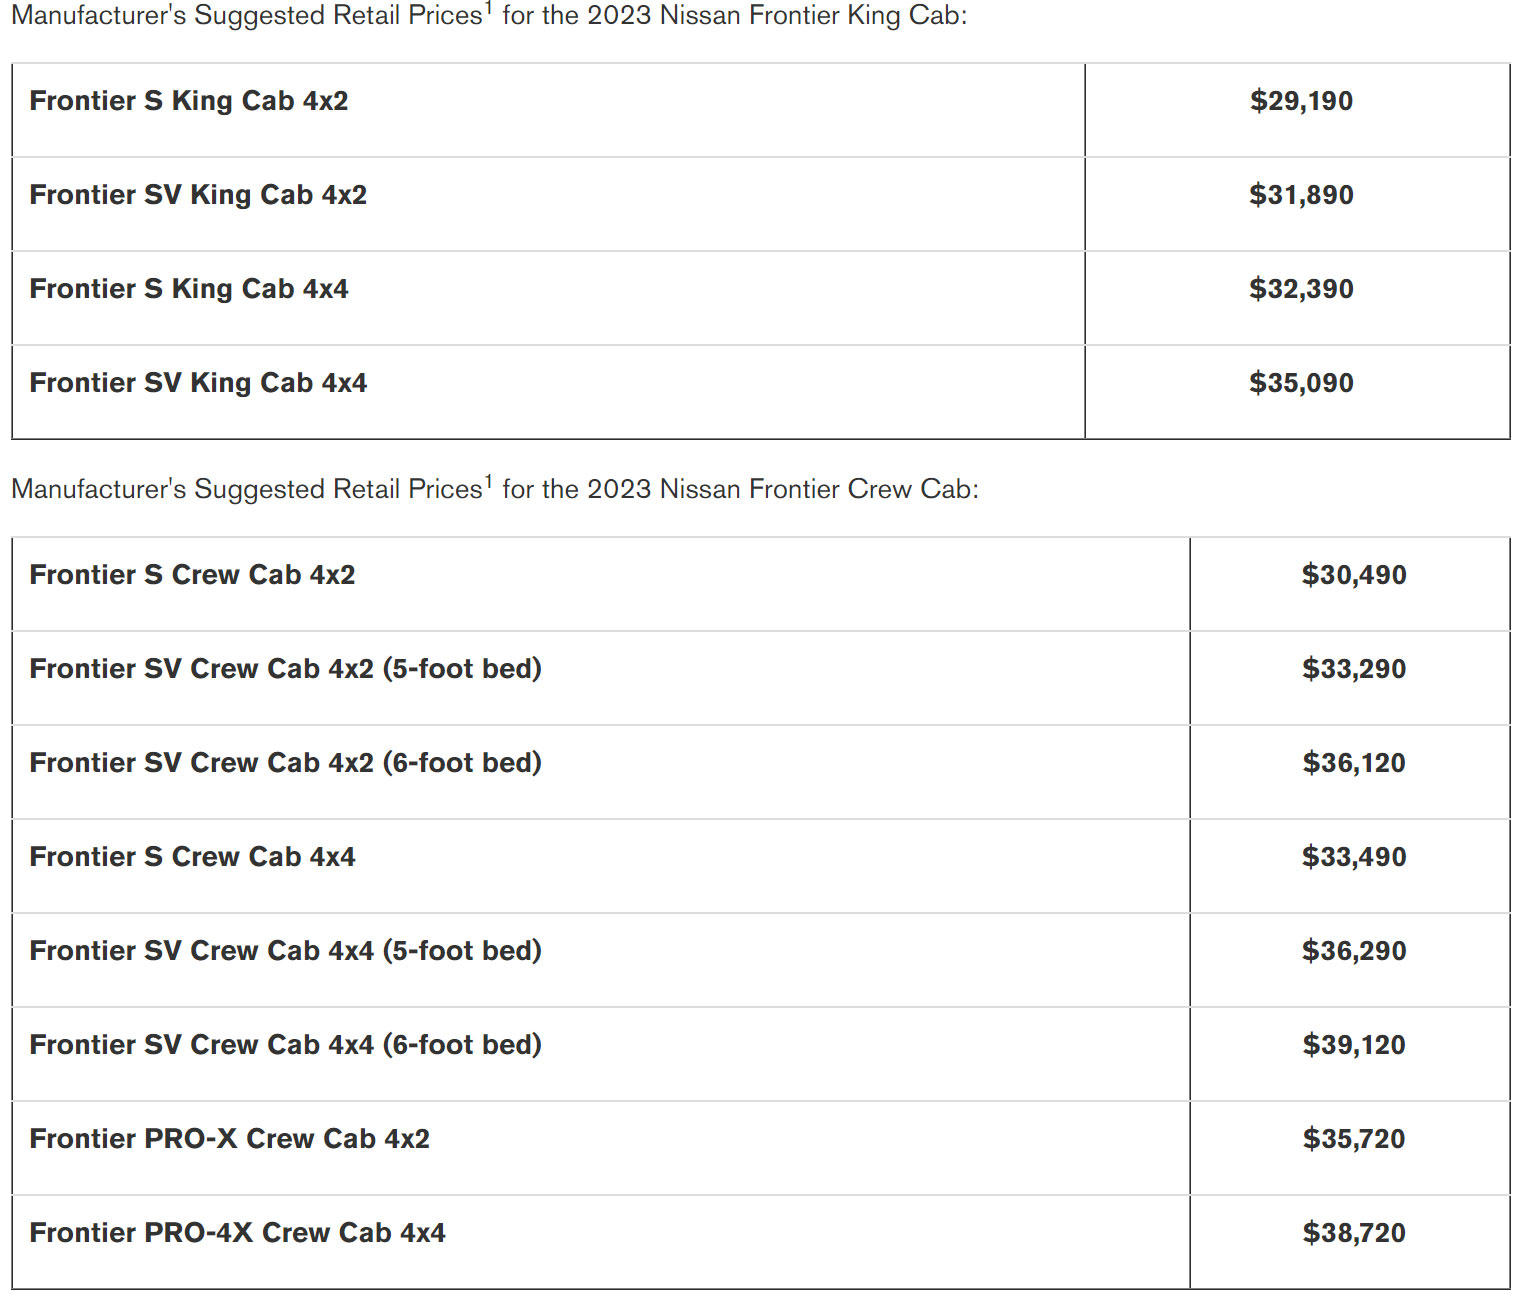Select the $38,720 price value
Screen dimensions: 1518x1294
[x=1354, y=1233]
